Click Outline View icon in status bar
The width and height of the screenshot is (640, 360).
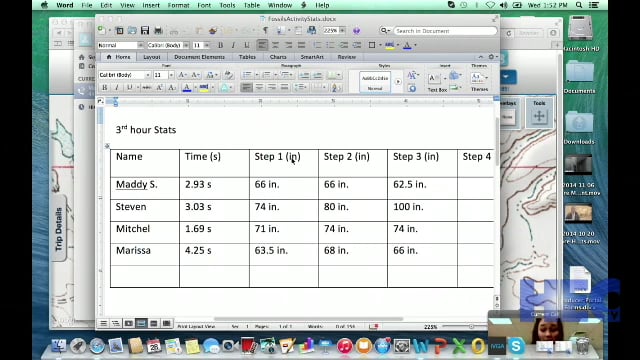pyautogui.click(x=116, y=324)
